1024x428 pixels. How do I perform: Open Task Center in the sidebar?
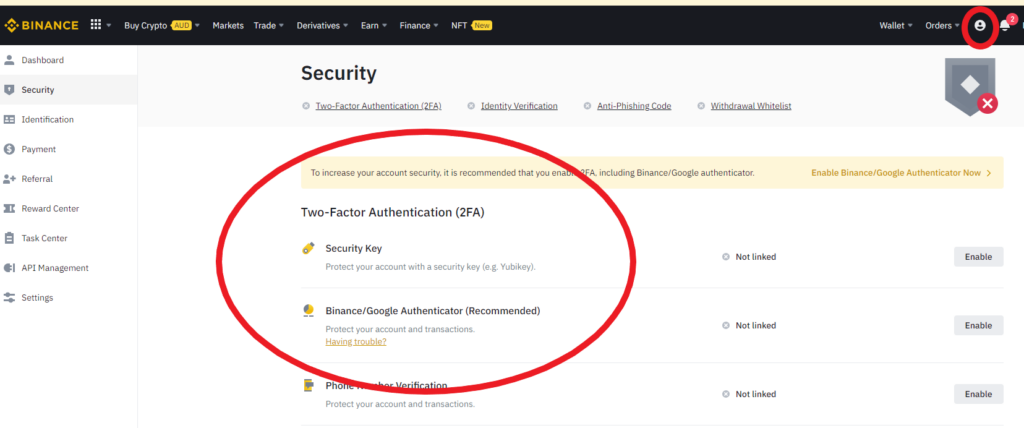(x=44, y=238)
